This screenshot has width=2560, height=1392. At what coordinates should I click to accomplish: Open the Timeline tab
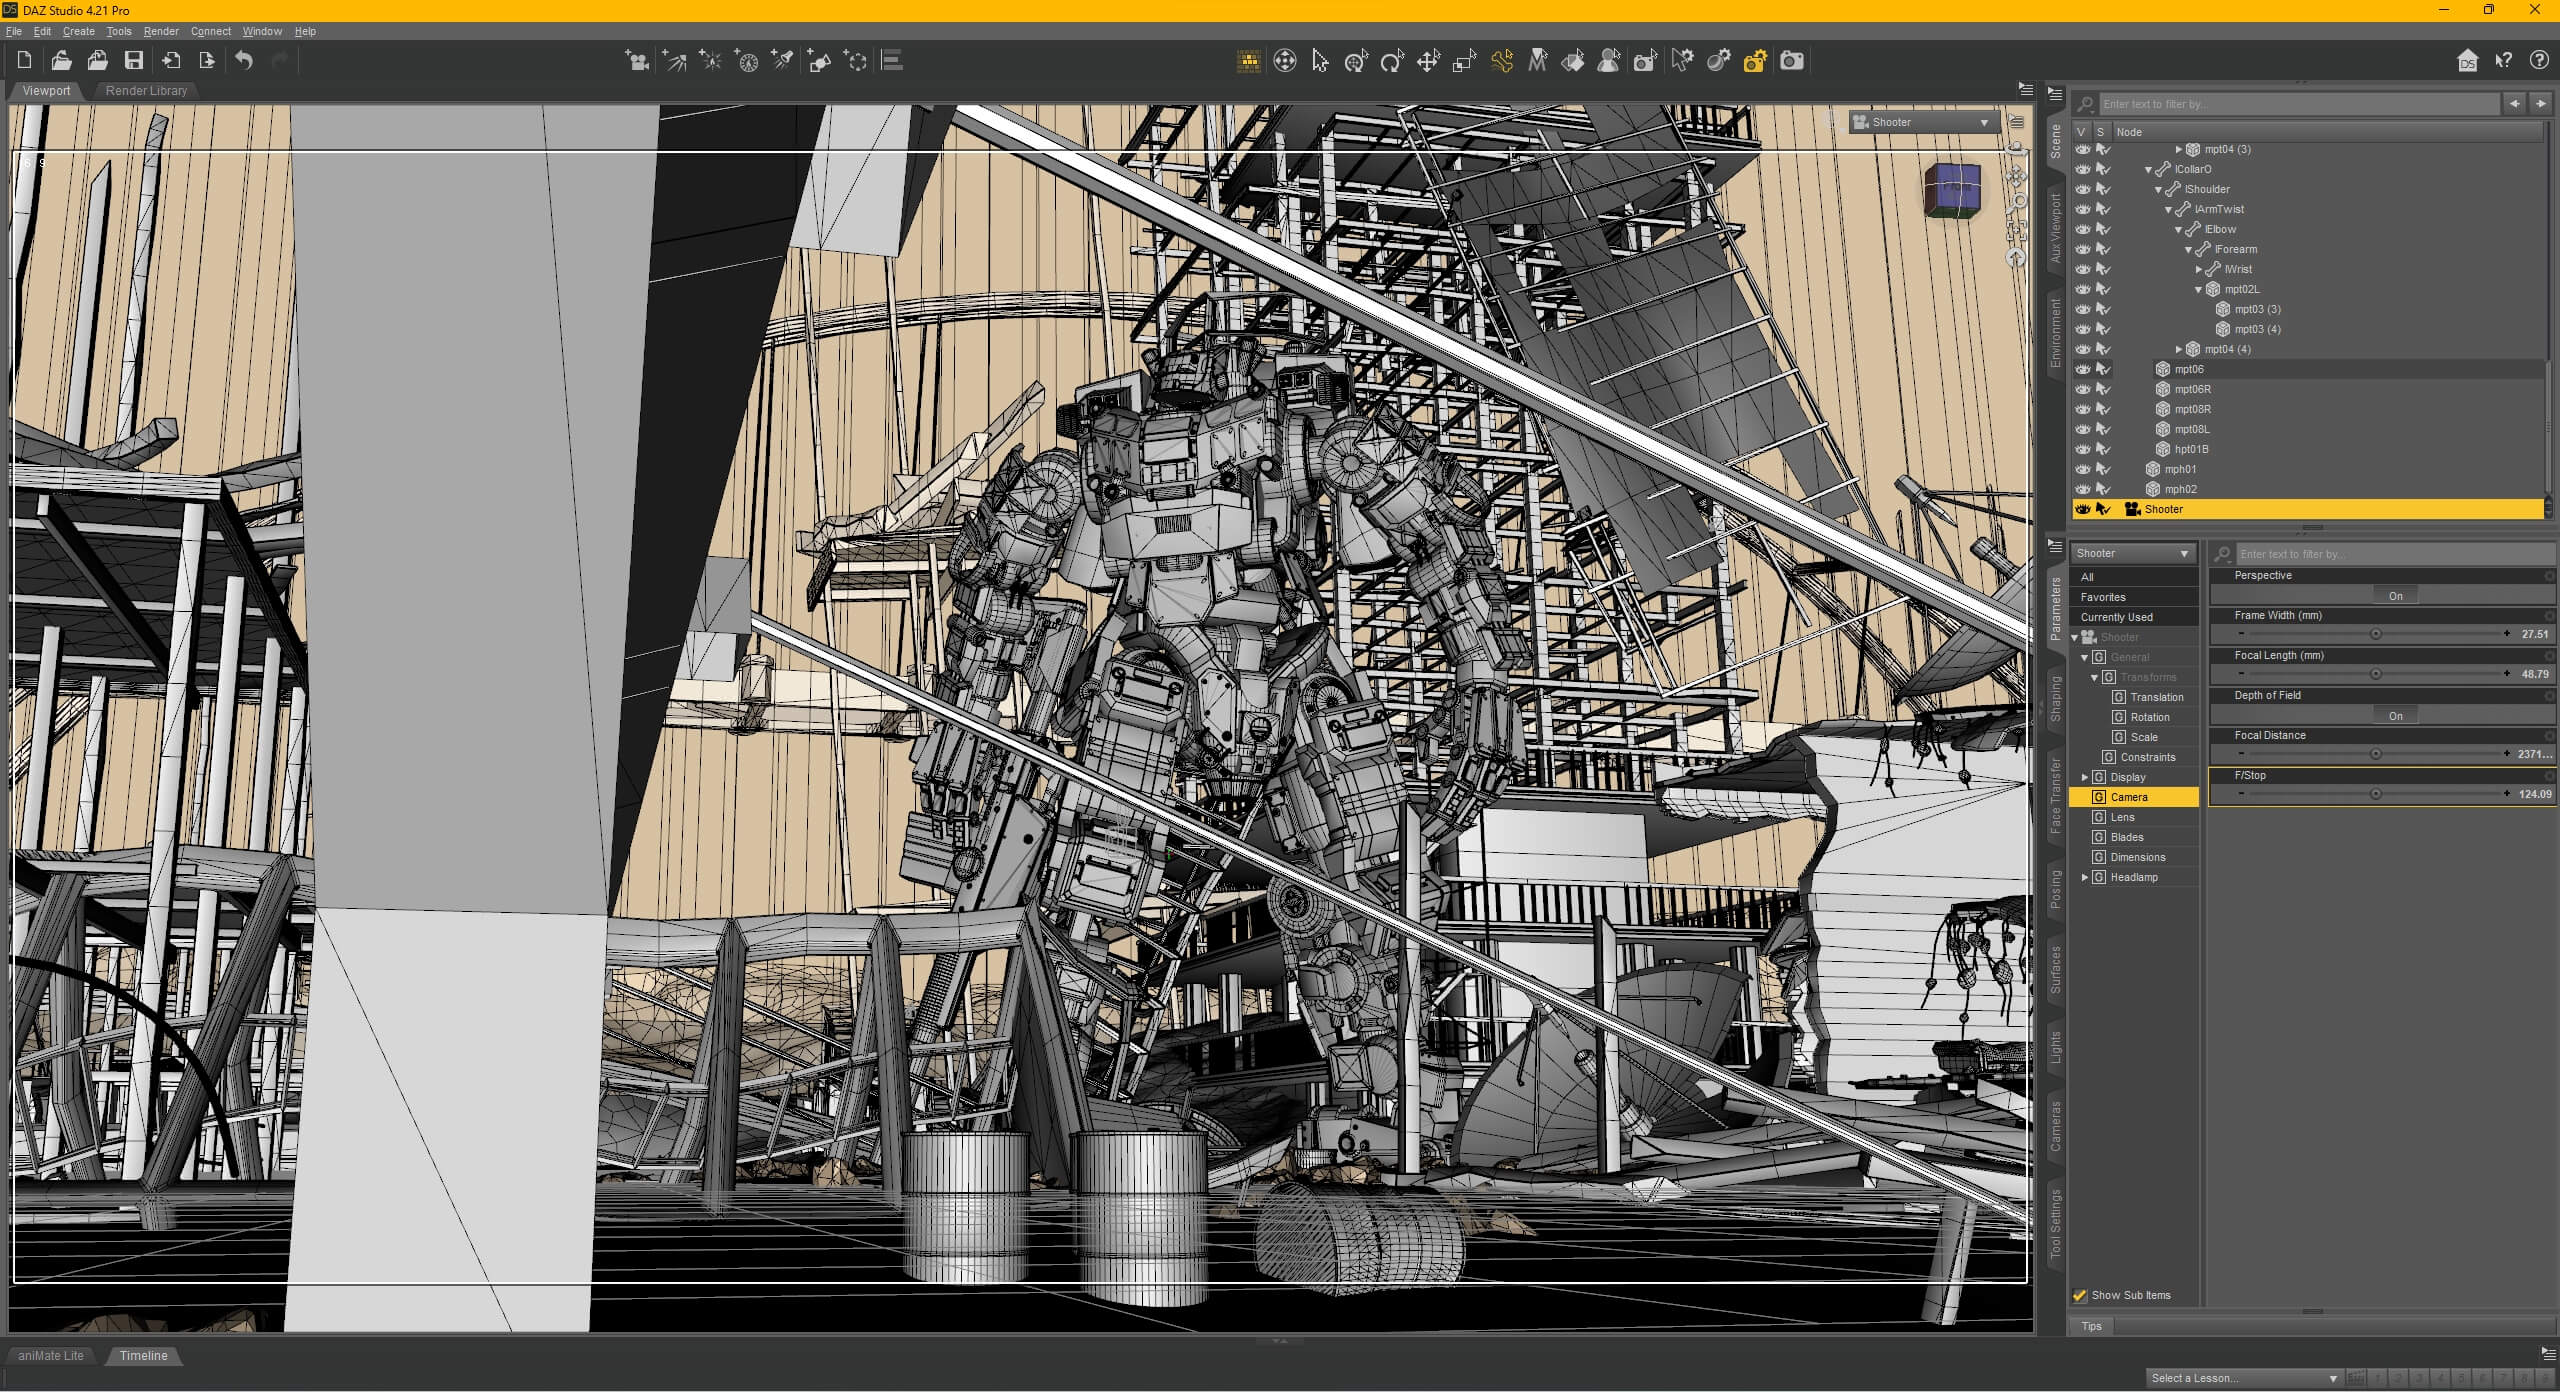pyautogui.click(x=143, y=1356)
